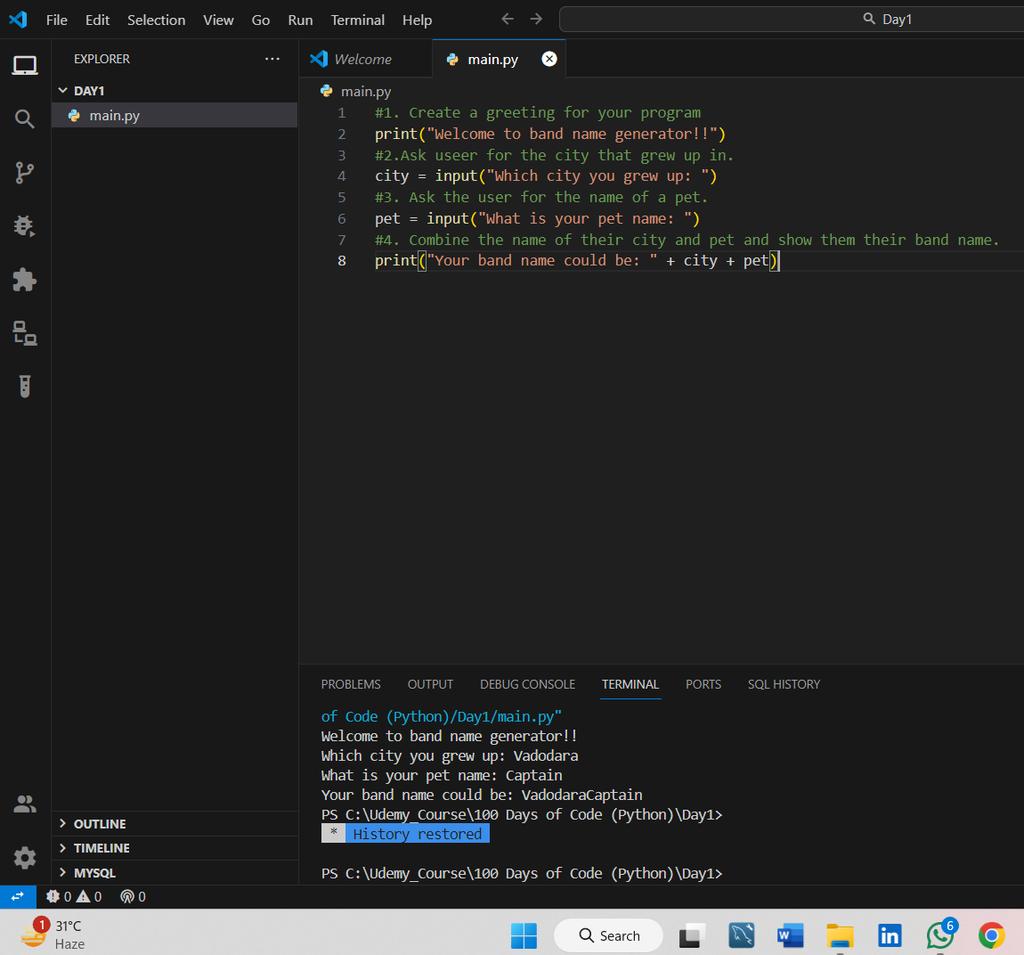Go back with the left arrow
The image size is (1024, 955).
pos(507,19)
